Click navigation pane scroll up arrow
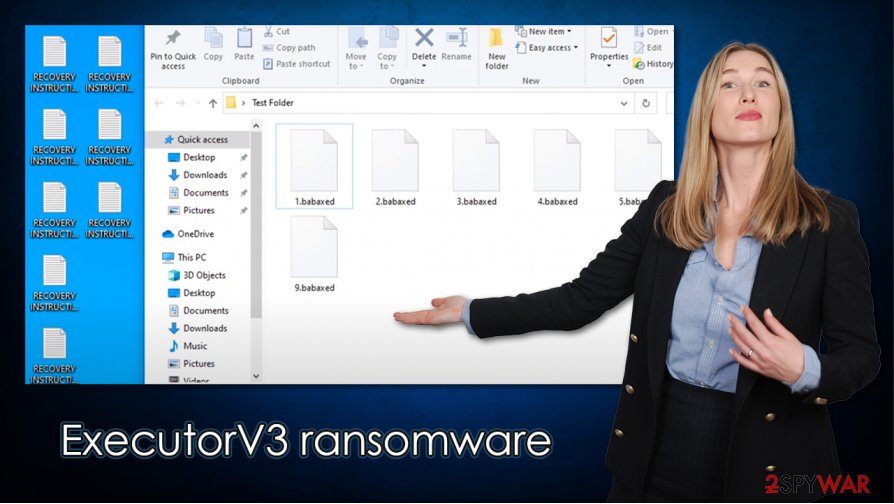Image resolution: width=894 pixels, height=504 pixels. pos(256,125)
